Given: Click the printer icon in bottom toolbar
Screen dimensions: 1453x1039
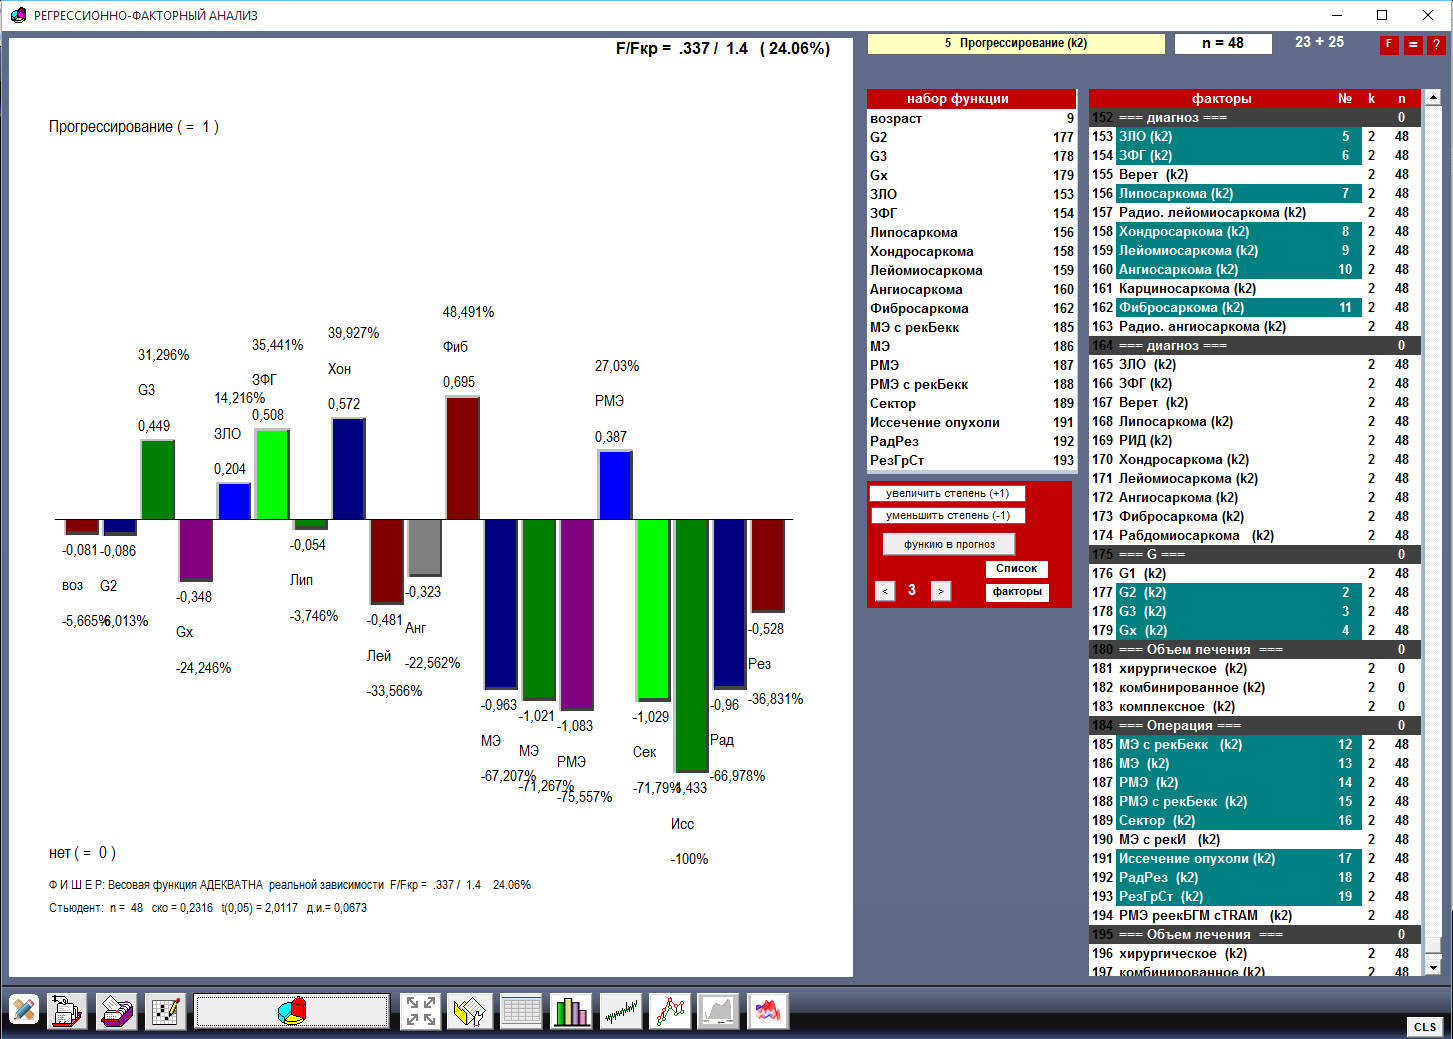Looking at the screenshot, I should [x=116, y=1011].
